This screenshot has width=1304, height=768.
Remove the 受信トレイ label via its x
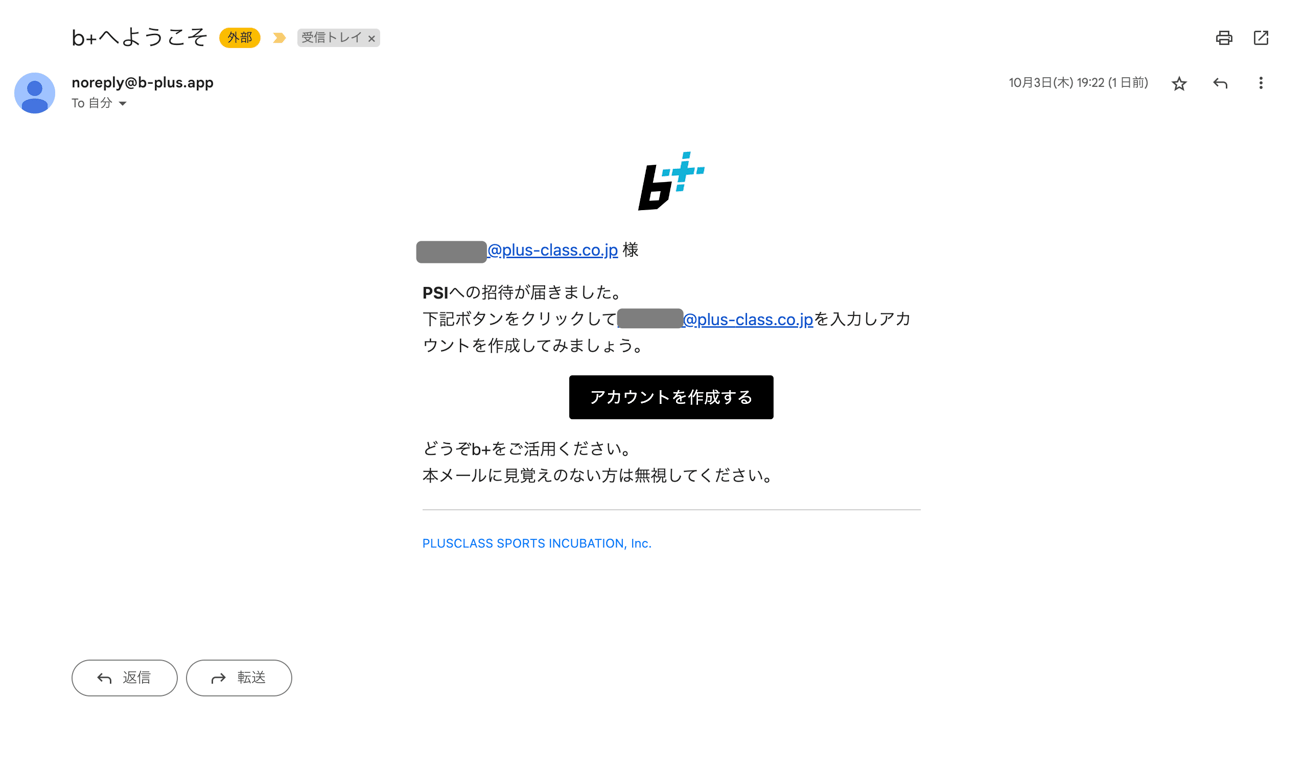pyautogui.click(x=372, y=39)
